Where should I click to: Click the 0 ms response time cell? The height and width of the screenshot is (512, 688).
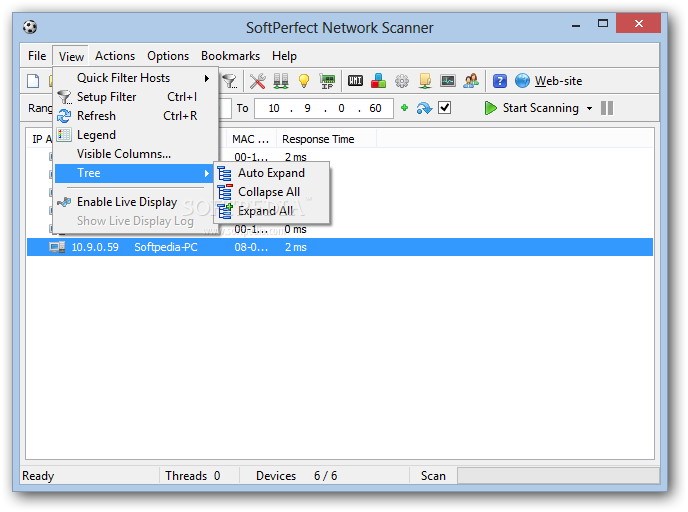tap(295, 229)
